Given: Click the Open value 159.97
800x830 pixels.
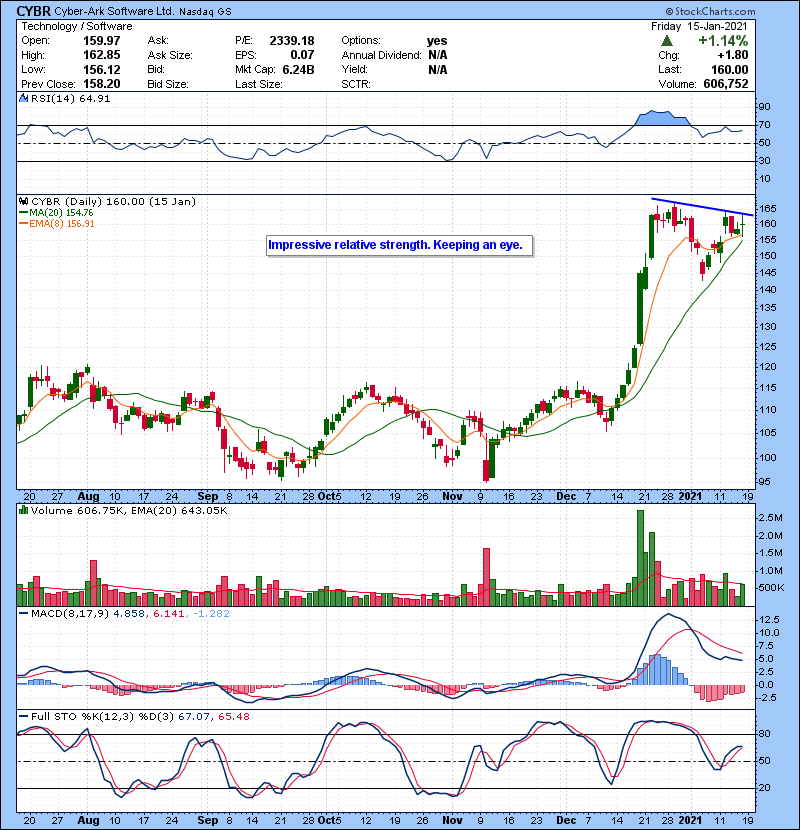Looking at the screenshot, I should tap(102, 41).
